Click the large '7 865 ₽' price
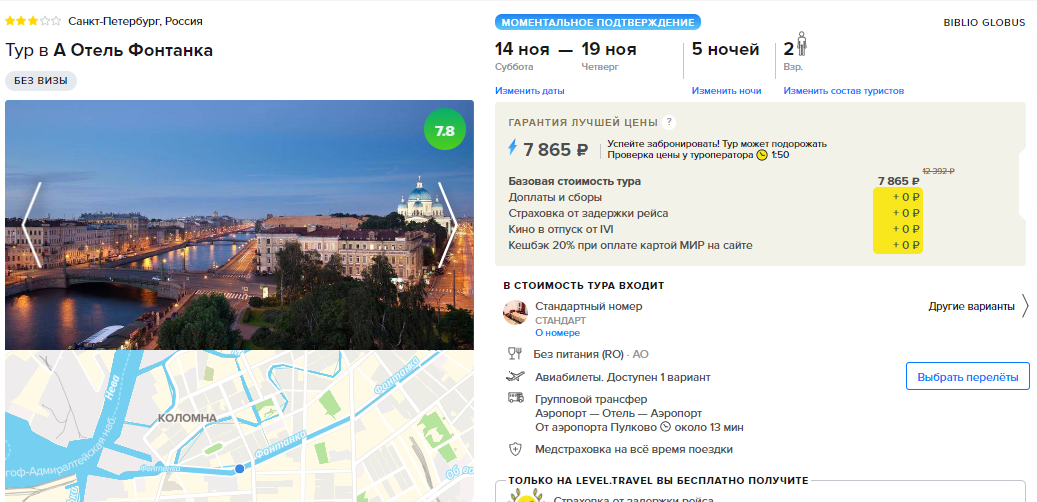 click(556, 149)
